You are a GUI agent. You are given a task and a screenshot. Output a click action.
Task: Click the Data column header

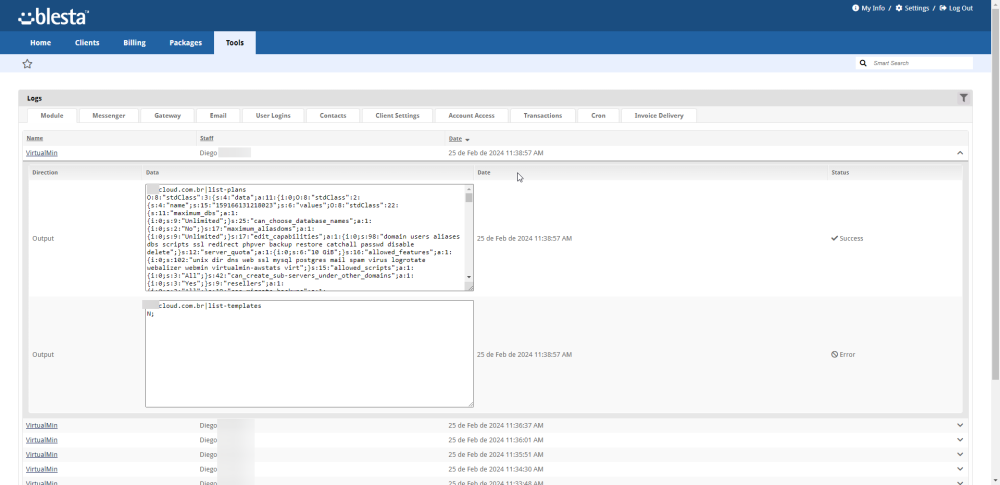point(152,172)
